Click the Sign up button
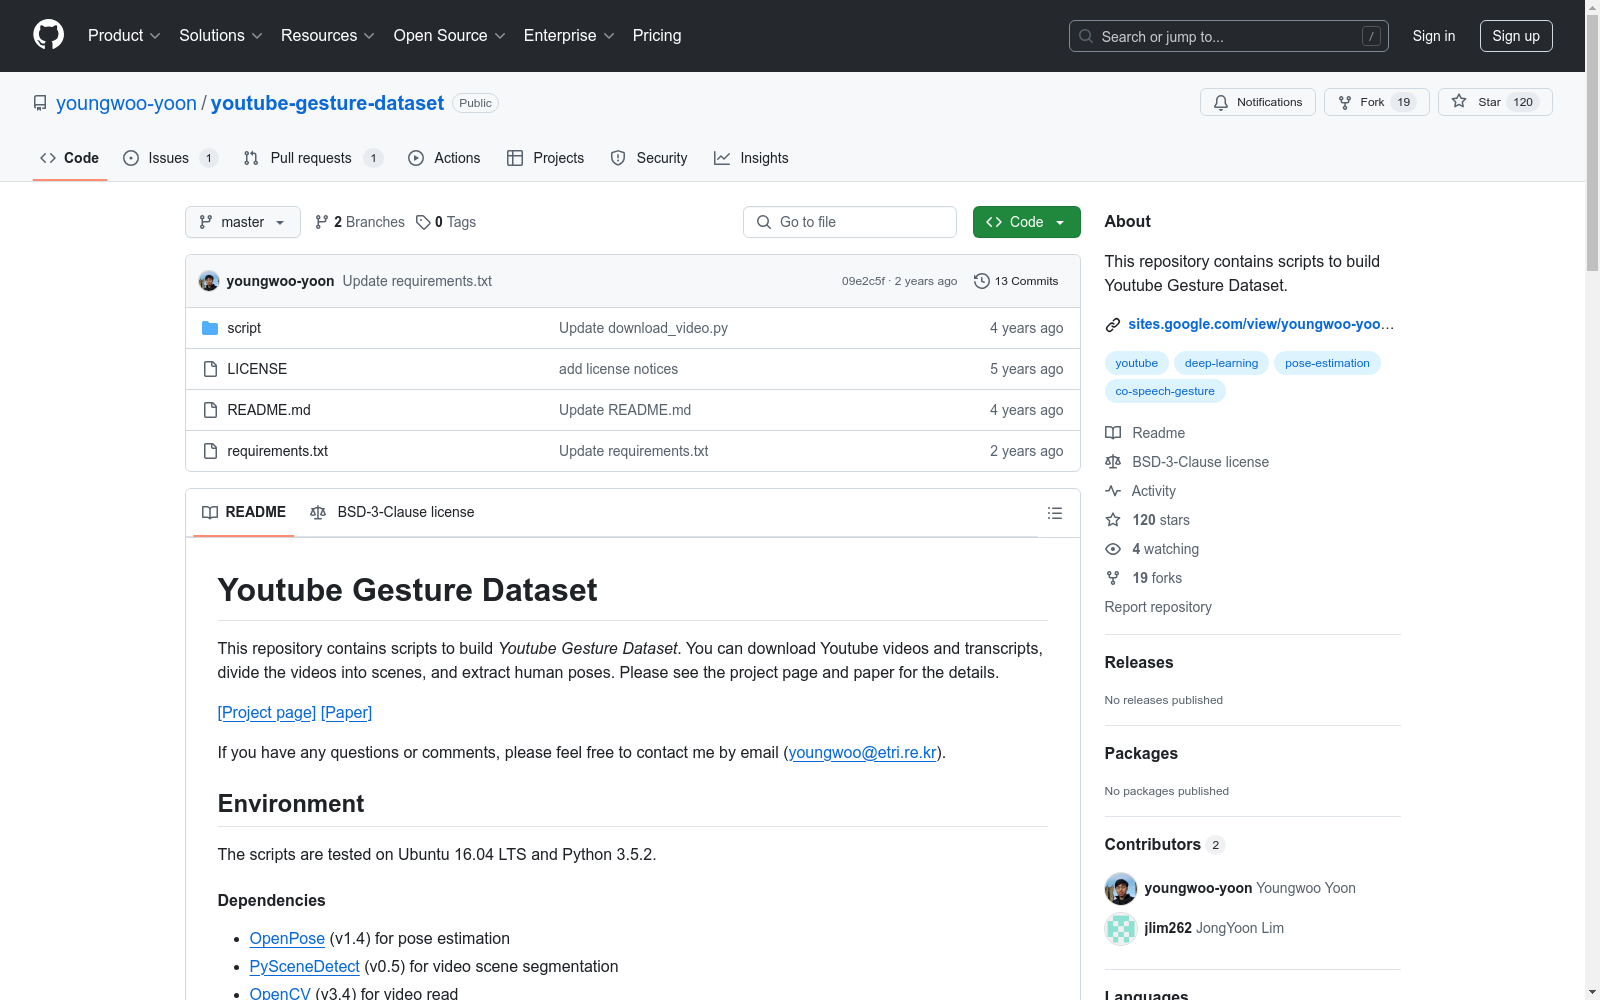The image size is (1600, 1000). coord(1516,36)
